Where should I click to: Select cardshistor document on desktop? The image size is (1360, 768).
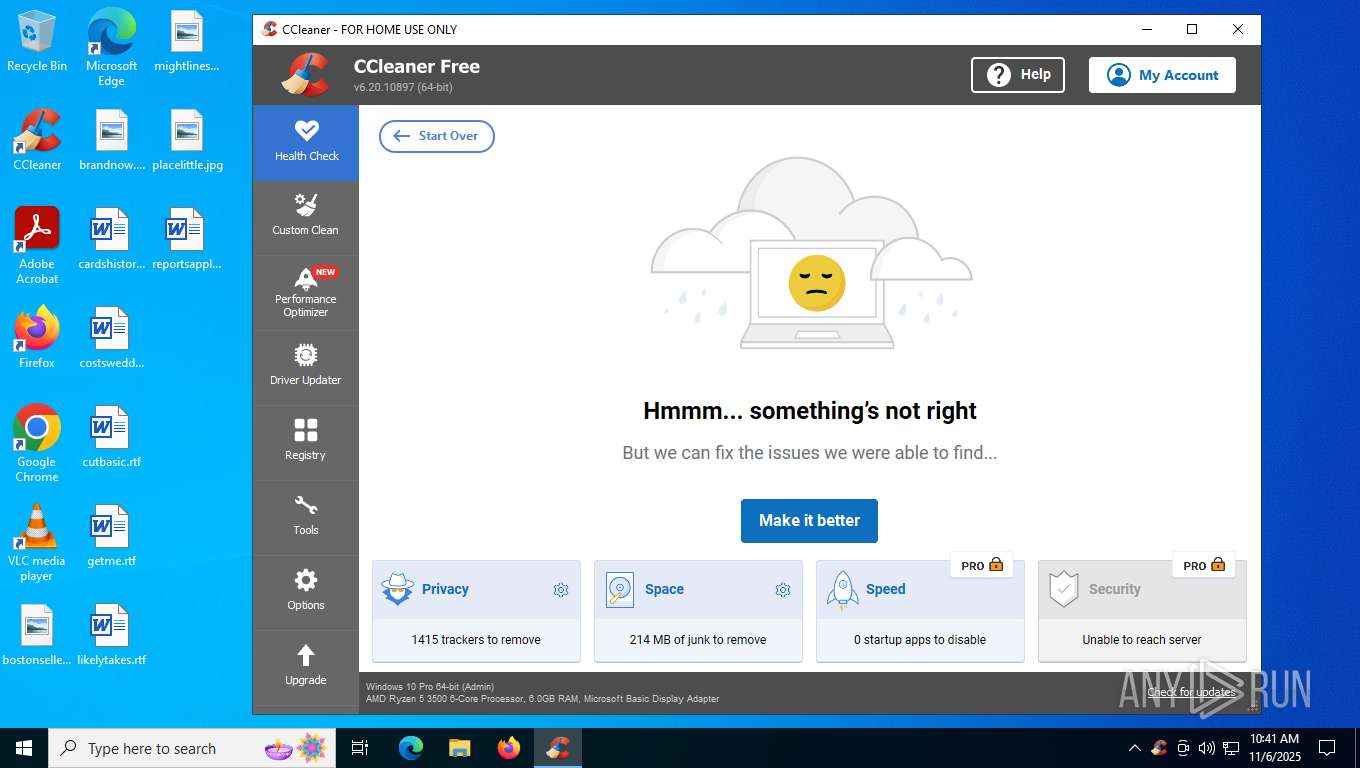coord(111,239)
